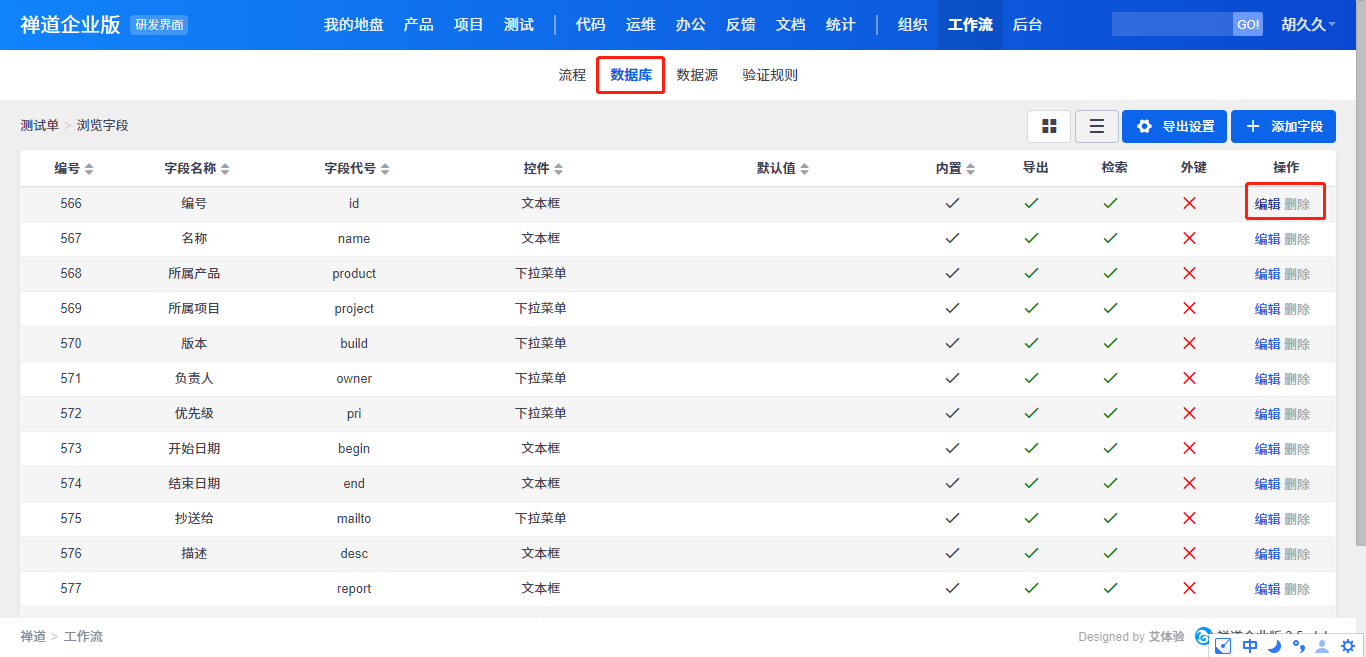Sort by 编号 column arrows
The width and height of the screenshot is (1366, 657).
[89, 169]
